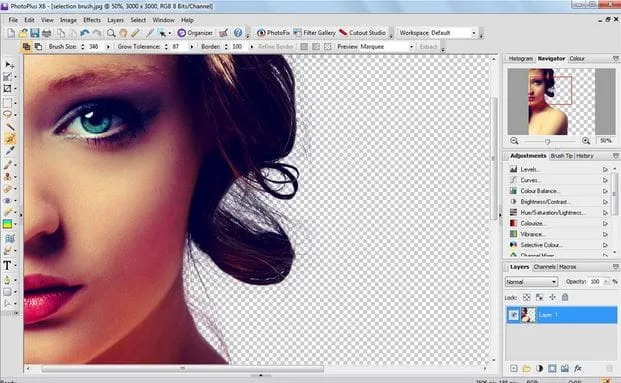Toggle lock transparency in Layers panel
621x383 pixels.
coord(526,297)
